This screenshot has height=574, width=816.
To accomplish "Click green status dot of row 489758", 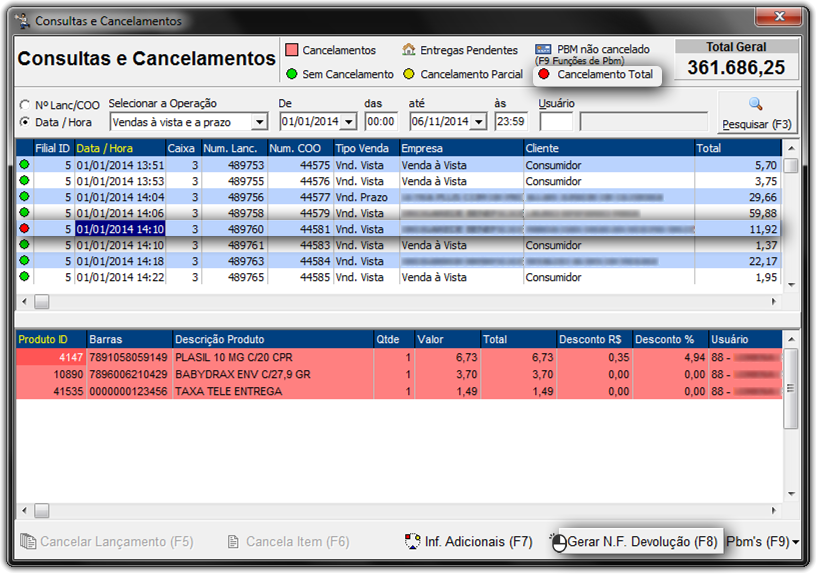I will click(x=24, y=212).
